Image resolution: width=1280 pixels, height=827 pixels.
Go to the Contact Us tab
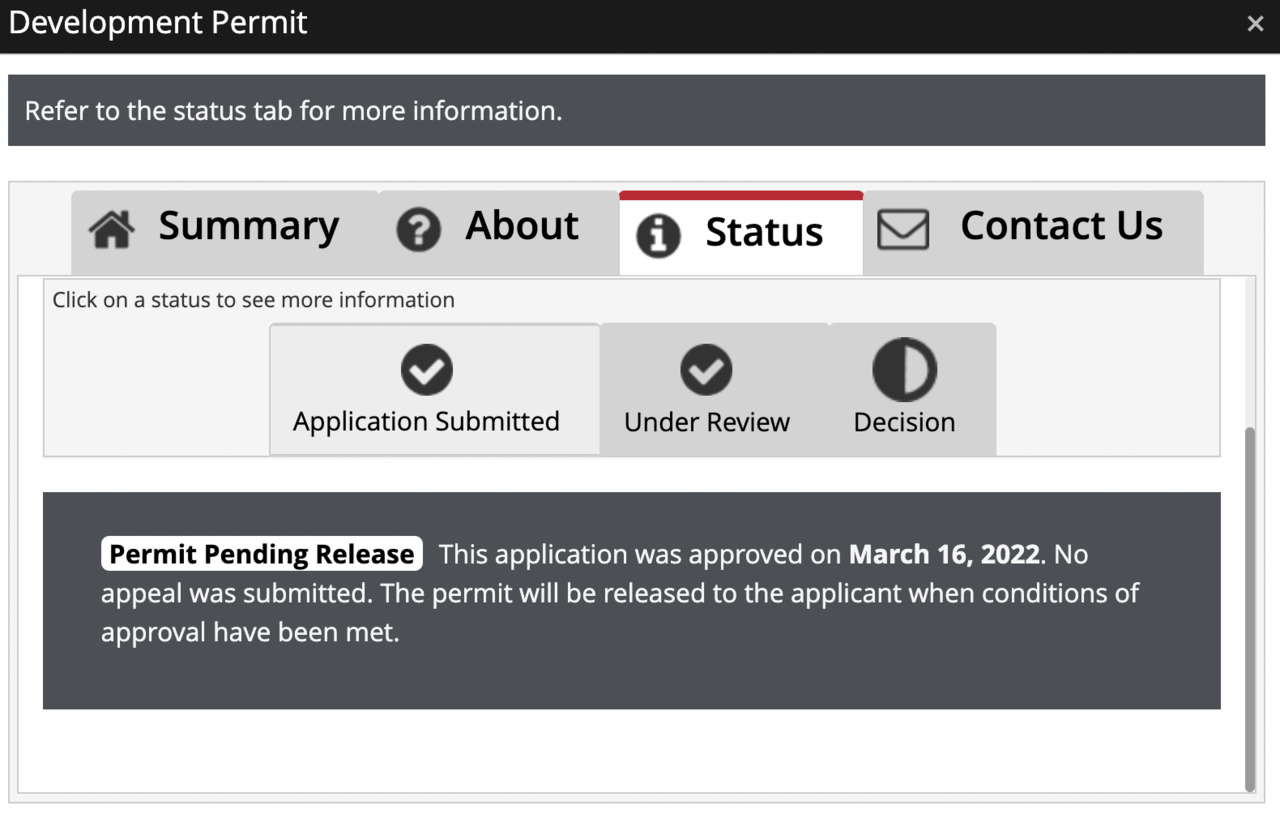tap(1061, 226)
